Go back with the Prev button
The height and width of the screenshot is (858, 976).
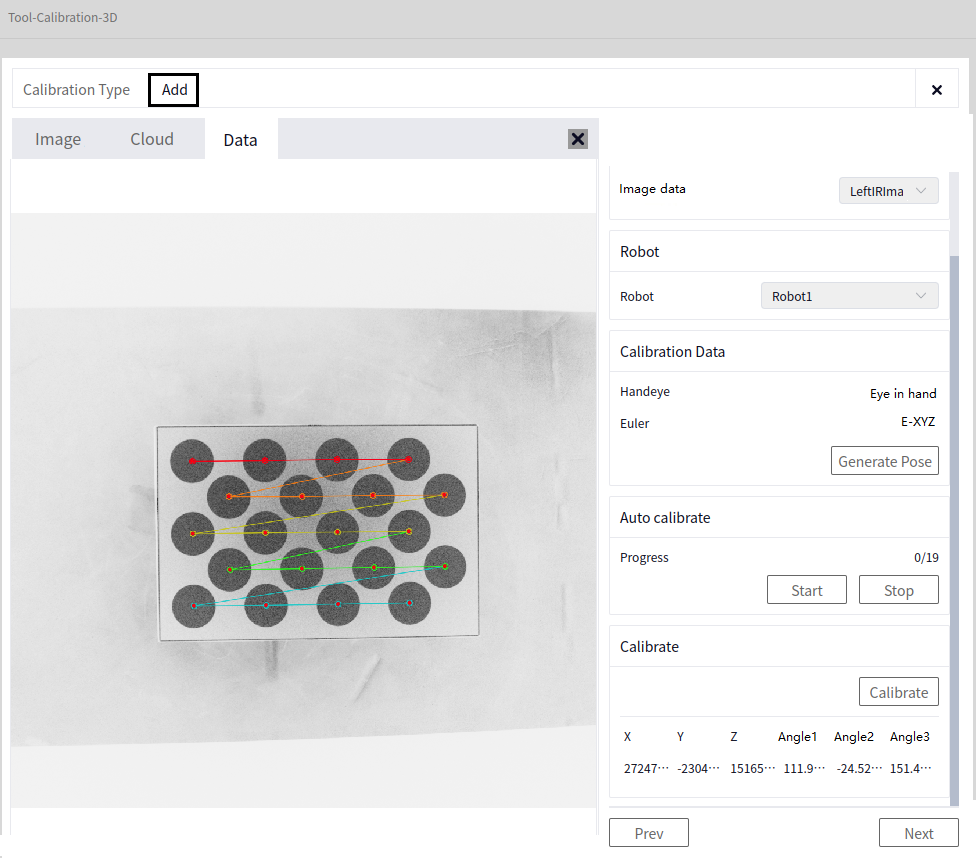(x=649, y=832)
